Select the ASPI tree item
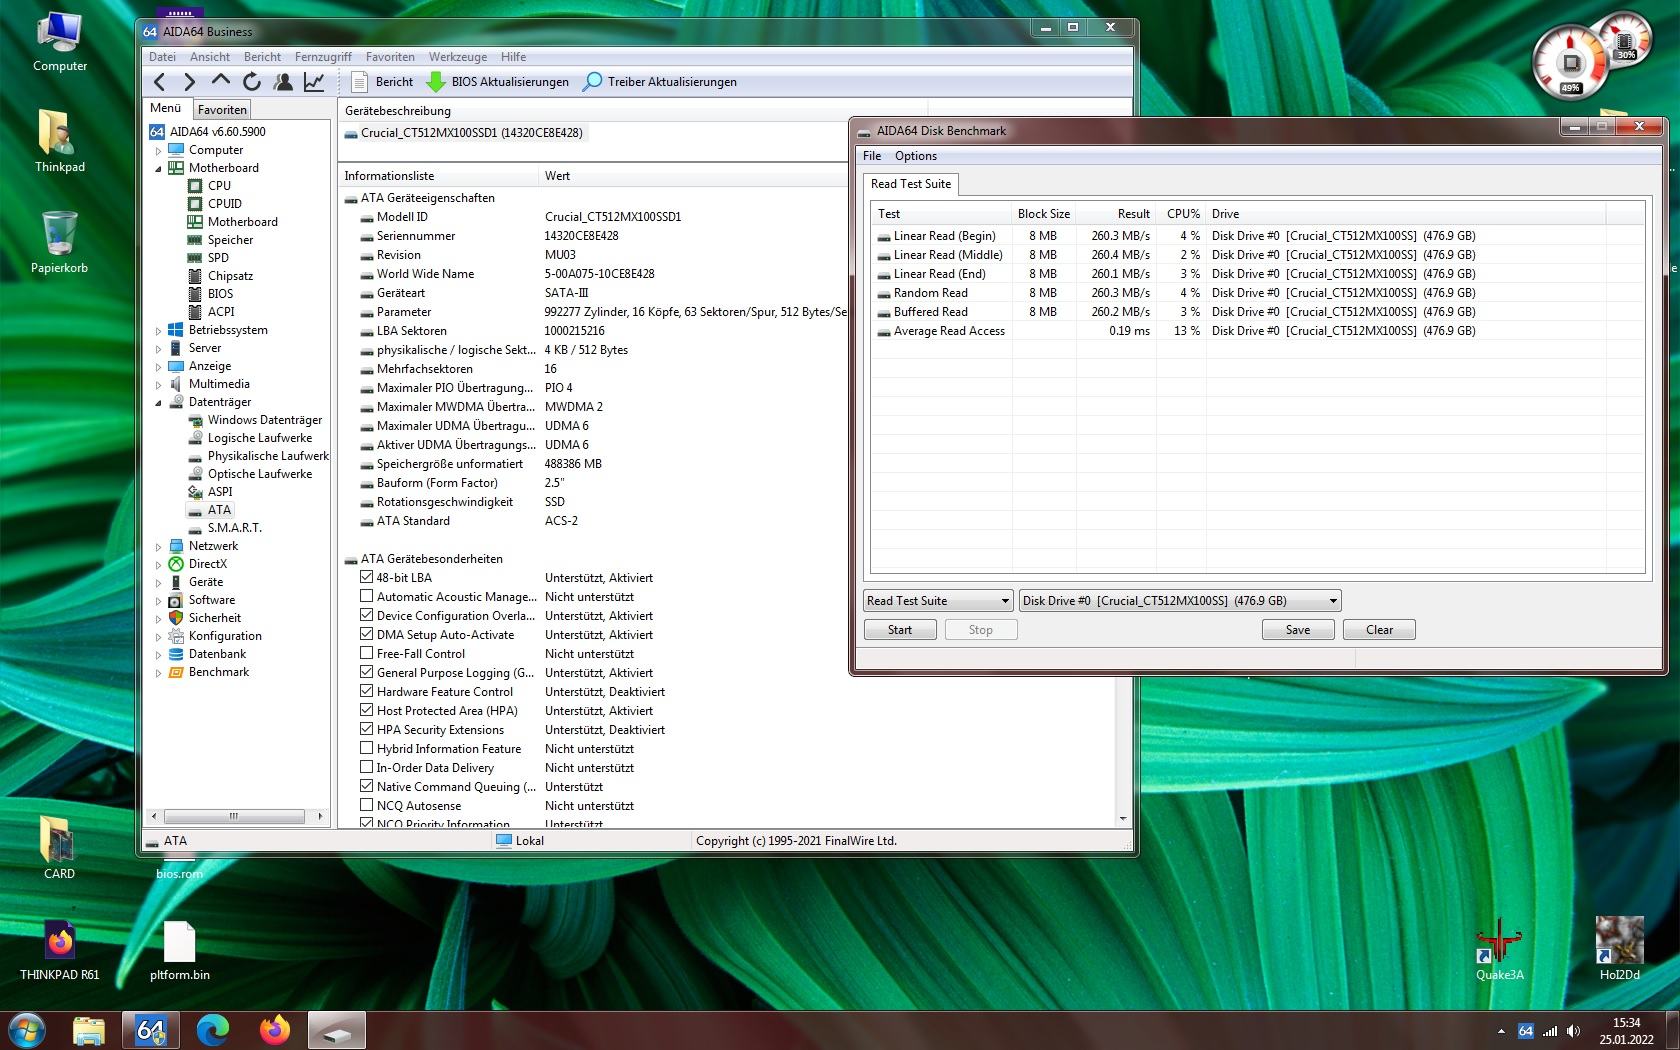Screen dimensions: 1680x1050 pyautogui.click(x=210, y=492)
